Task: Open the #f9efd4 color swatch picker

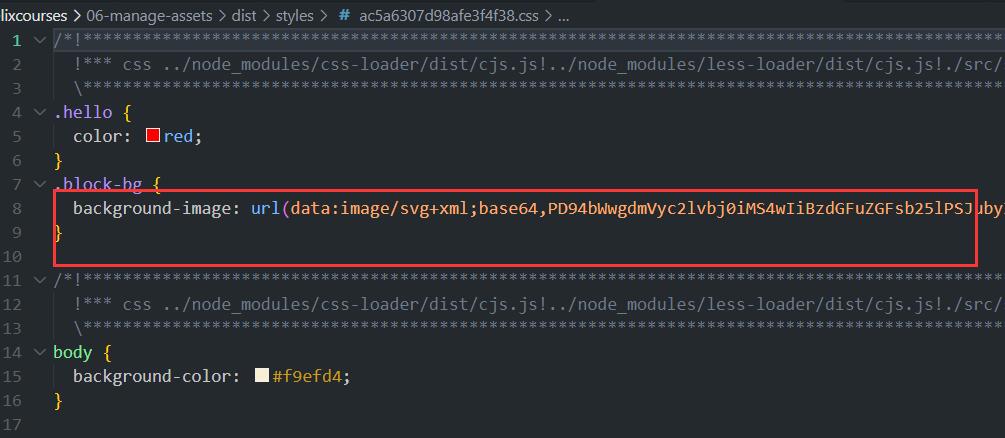Action: [x=262, y=376]
